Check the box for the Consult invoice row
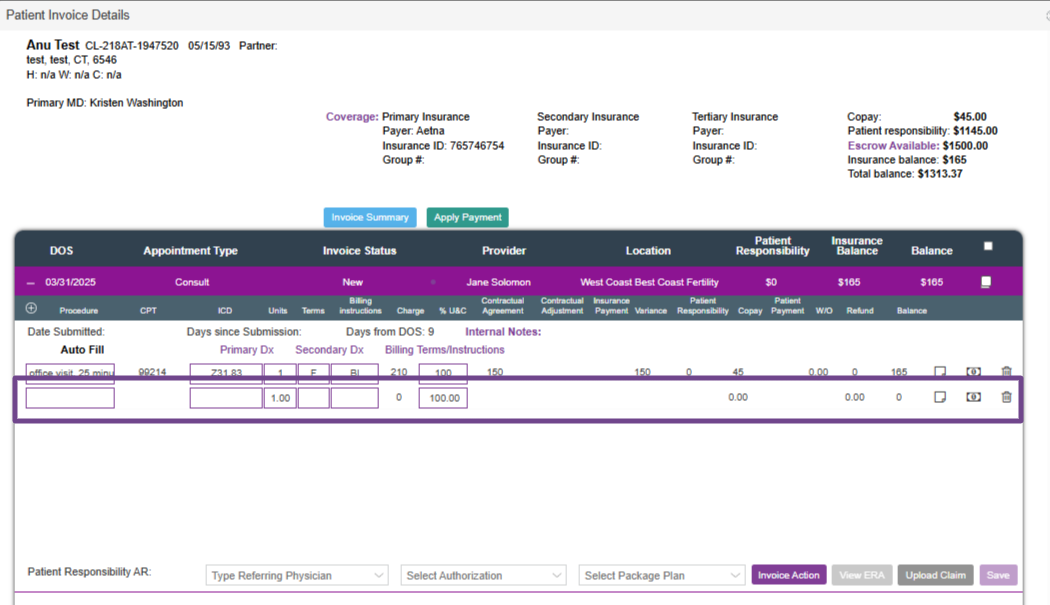This screenshot has width=1050, height=605. pyautogui.click(x=986, y=283)
